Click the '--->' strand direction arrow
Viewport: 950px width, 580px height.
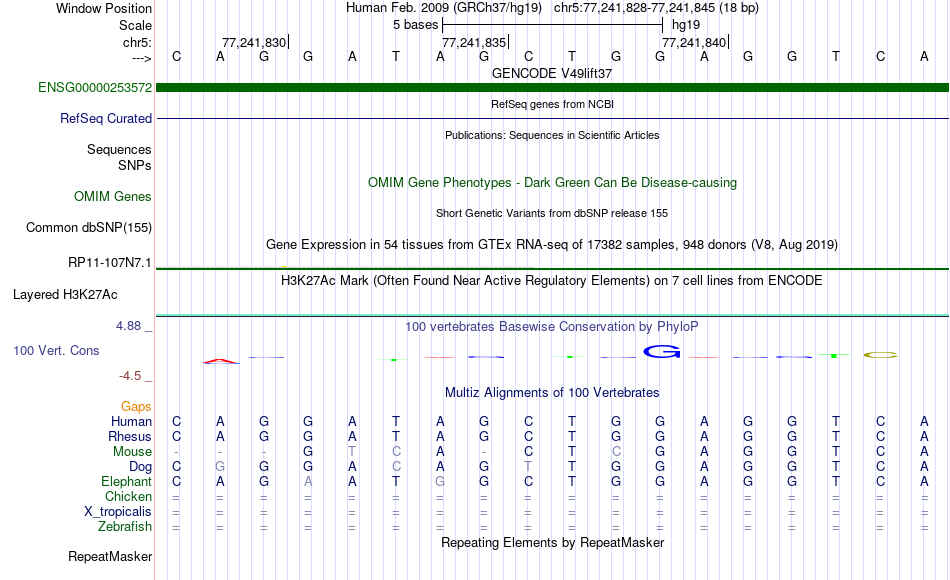pos(142,58)
